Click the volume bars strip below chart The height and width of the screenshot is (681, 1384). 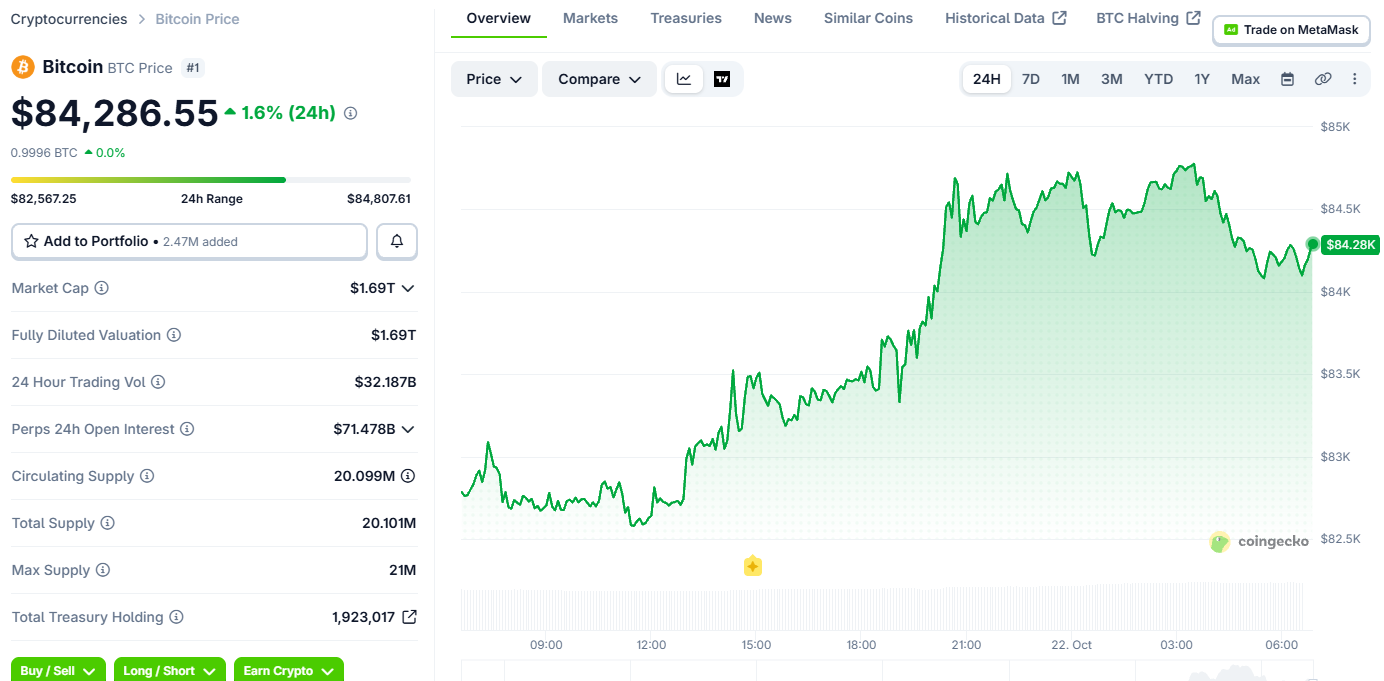pyautogui.click(x=883, y=609)
